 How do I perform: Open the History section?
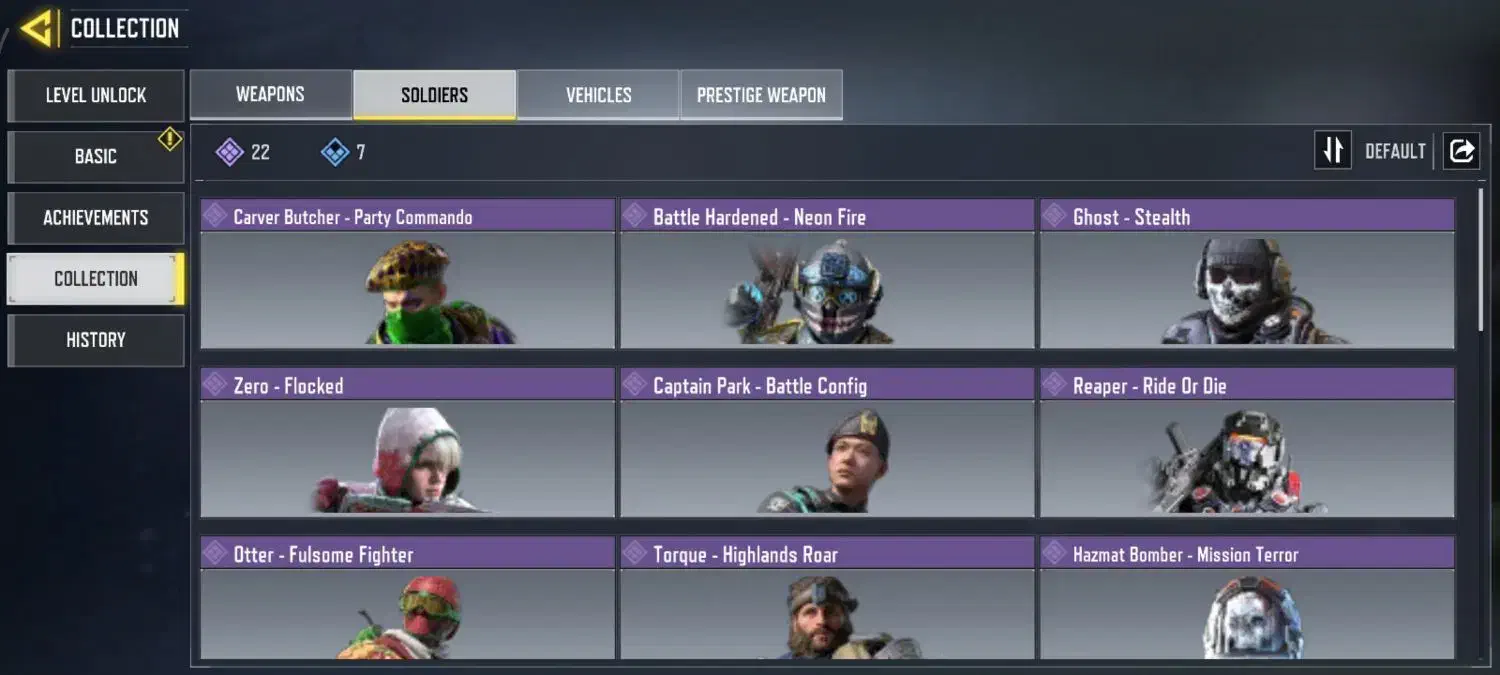[x=96, y=340]
